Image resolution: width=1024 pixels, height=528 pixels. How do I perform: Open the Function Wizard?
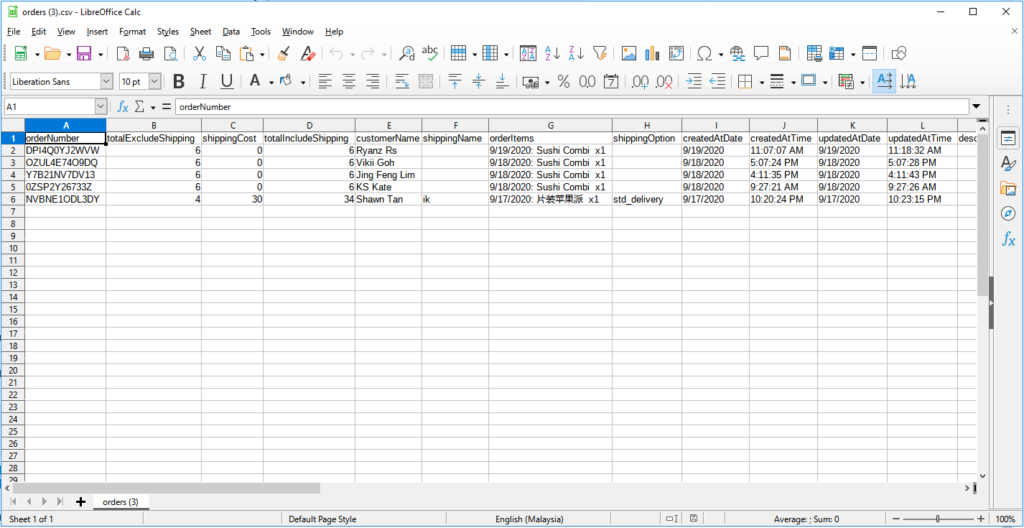tap(123, 107)
